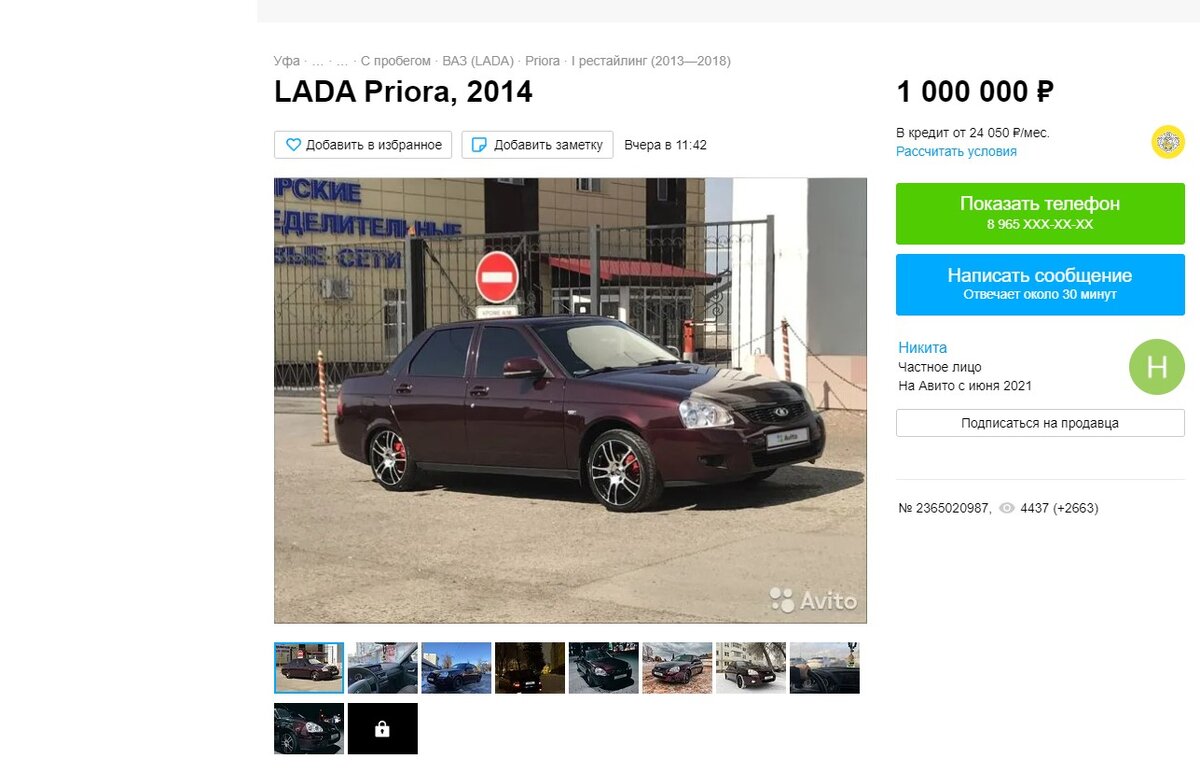
Task: Click the eye views icon near 4437
Action: (x=1007, y=508)
